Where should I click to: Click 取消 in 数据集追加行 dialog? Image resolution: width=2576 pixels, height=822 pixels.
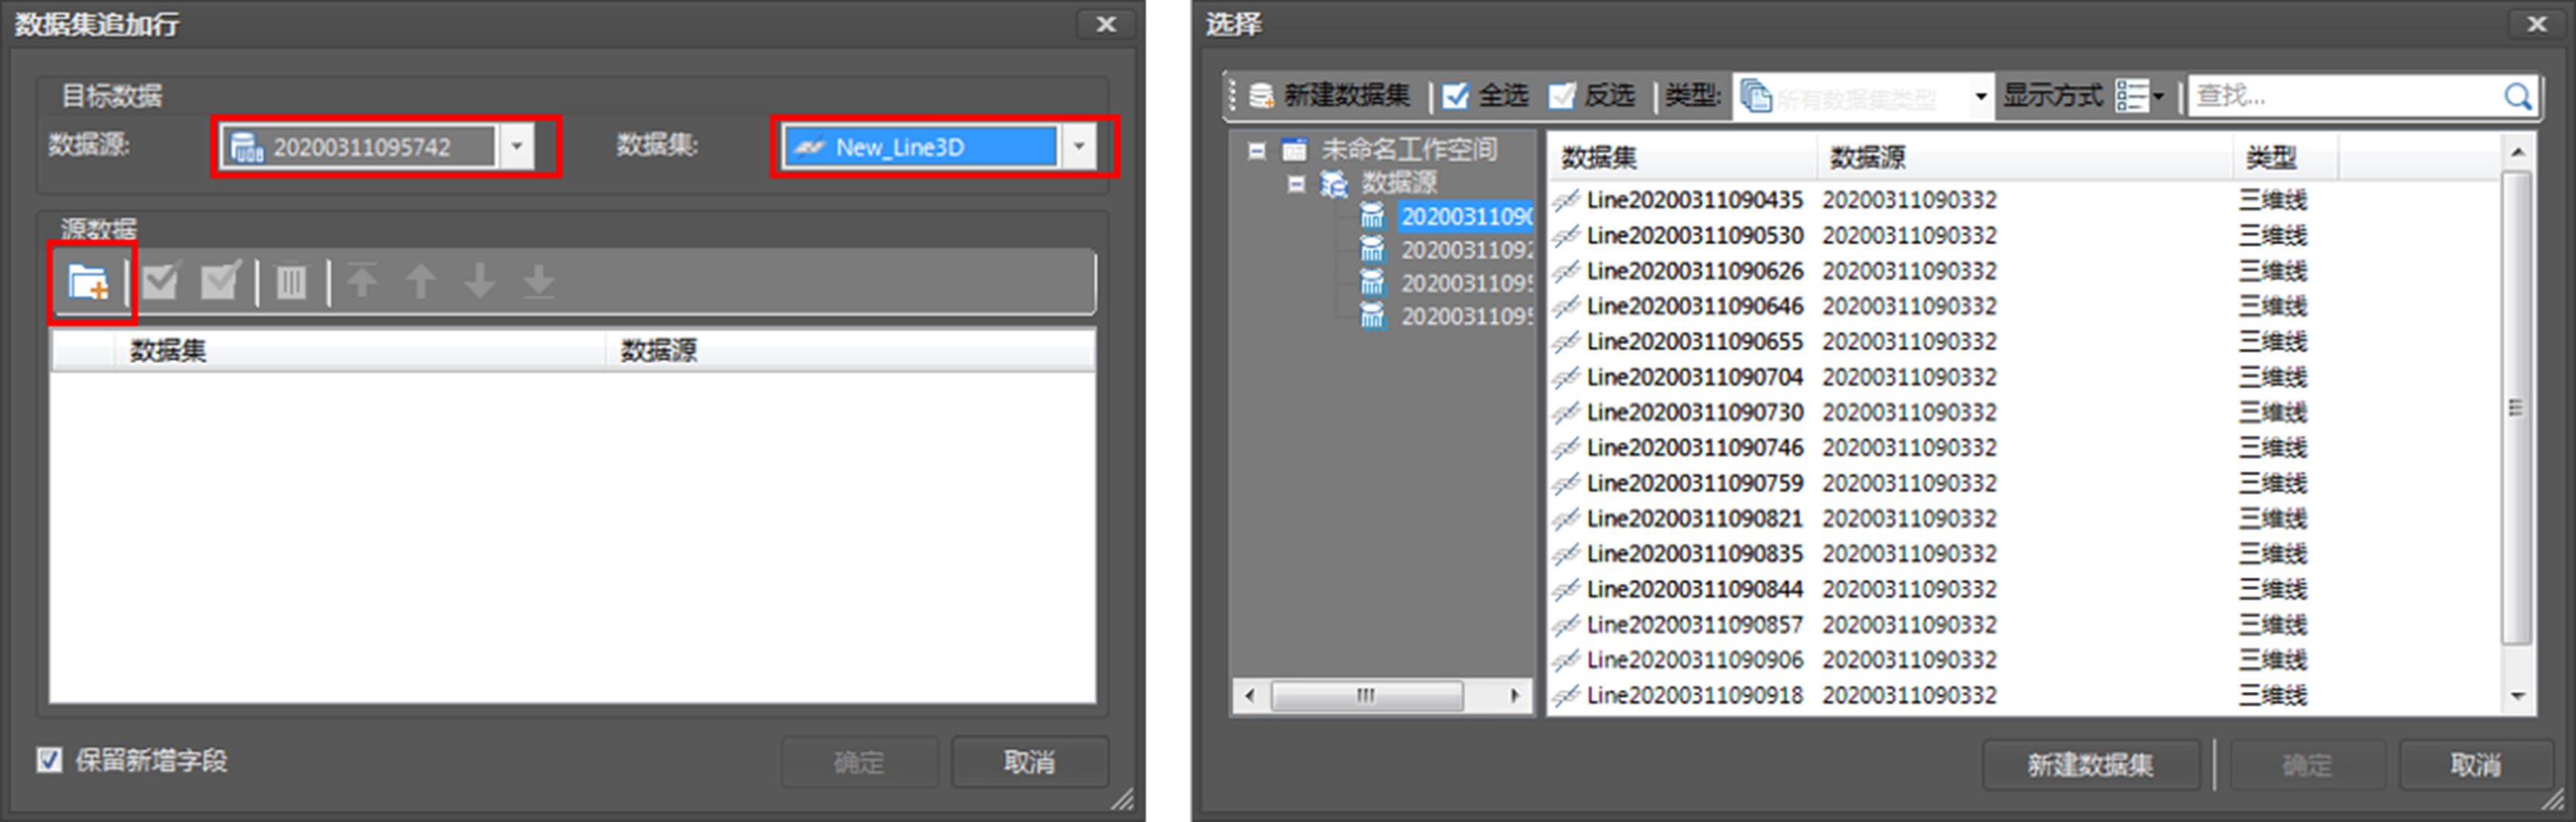1029,762
